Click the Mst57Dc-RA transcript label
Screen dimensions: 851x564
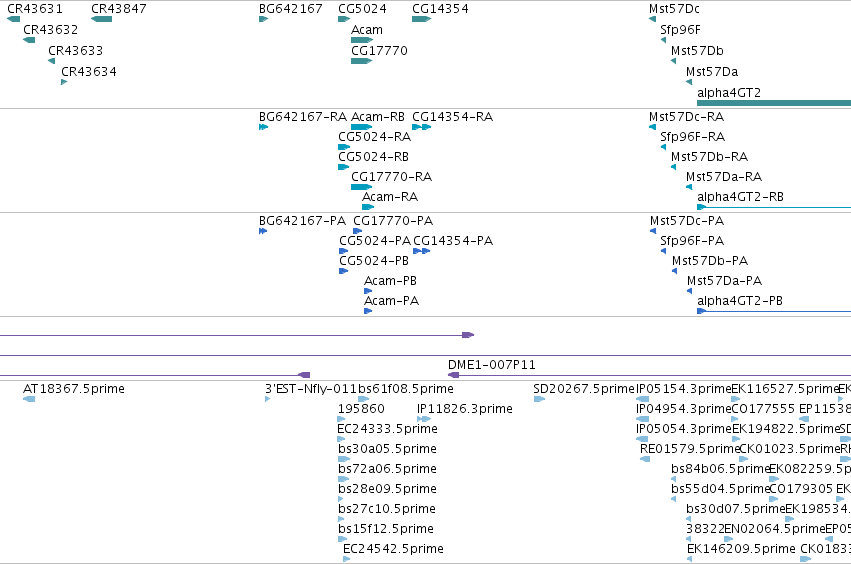pos(687,117)
